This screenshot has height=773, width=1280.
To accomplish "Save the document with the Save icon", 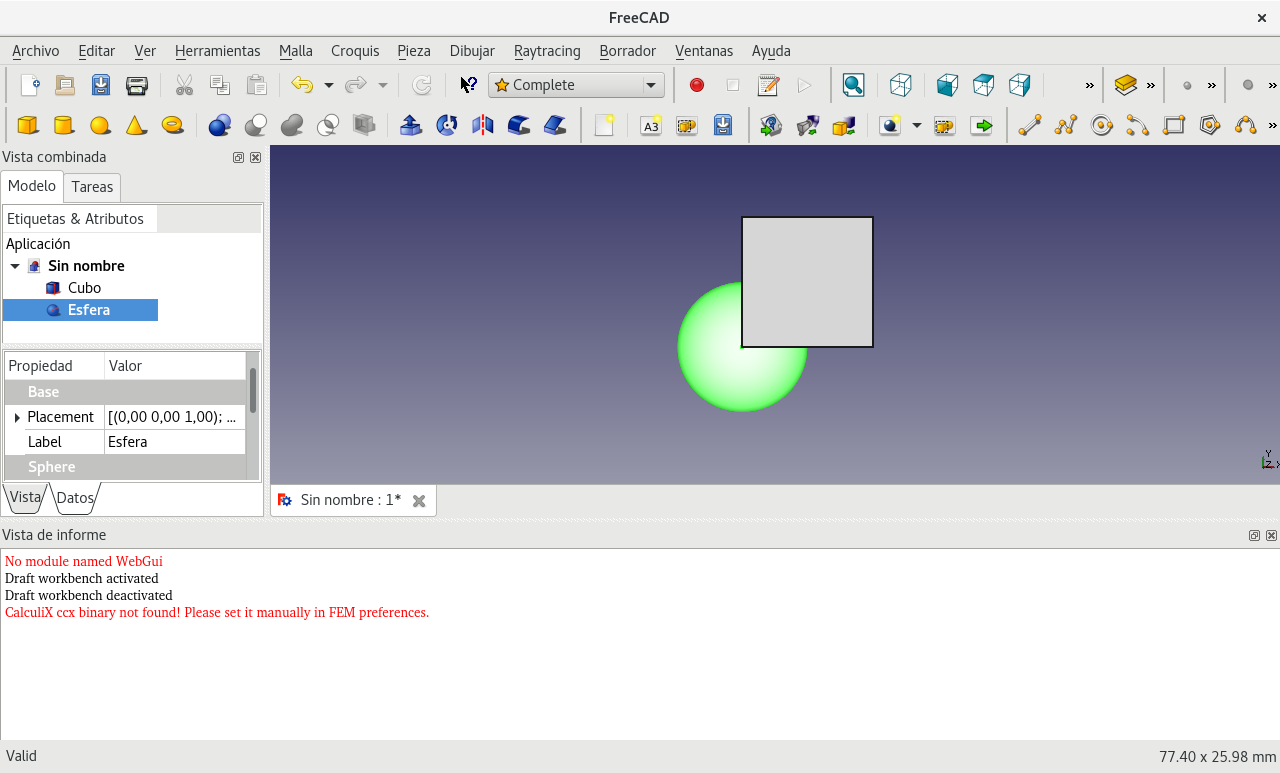I will point(101,85).
